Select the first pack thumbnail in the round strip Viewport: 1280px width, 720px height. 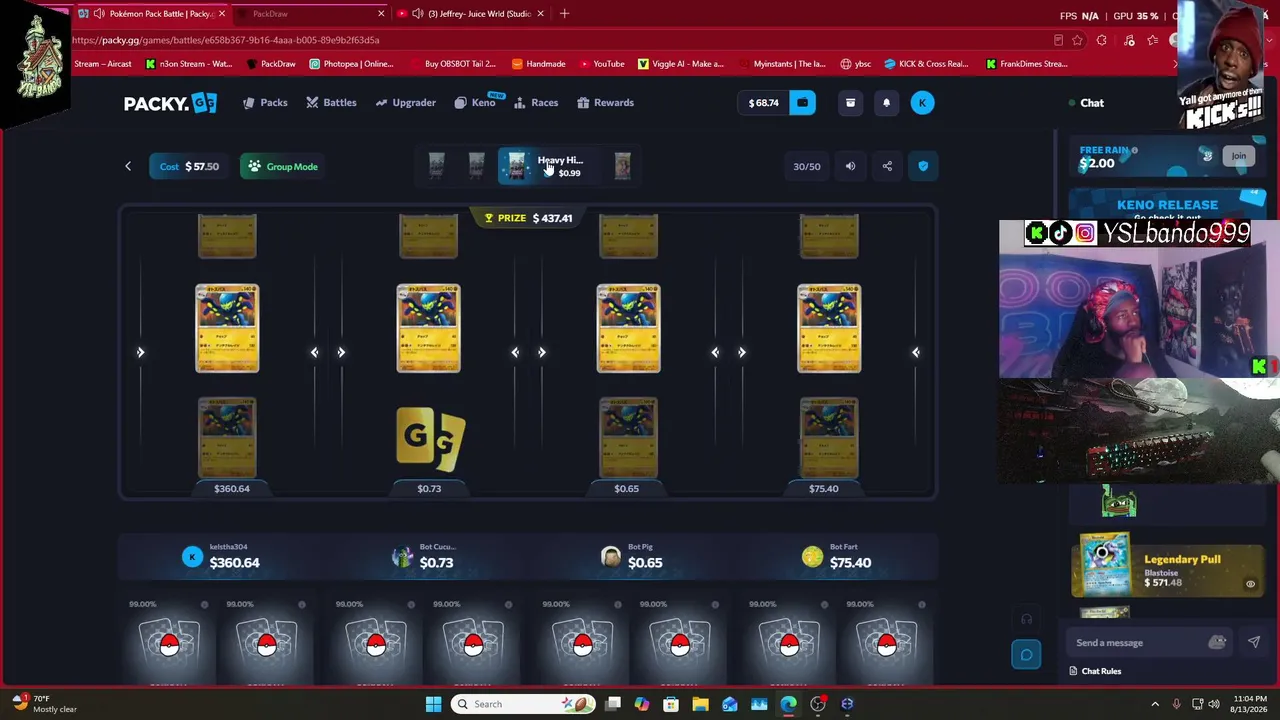(x=437, y=166)
